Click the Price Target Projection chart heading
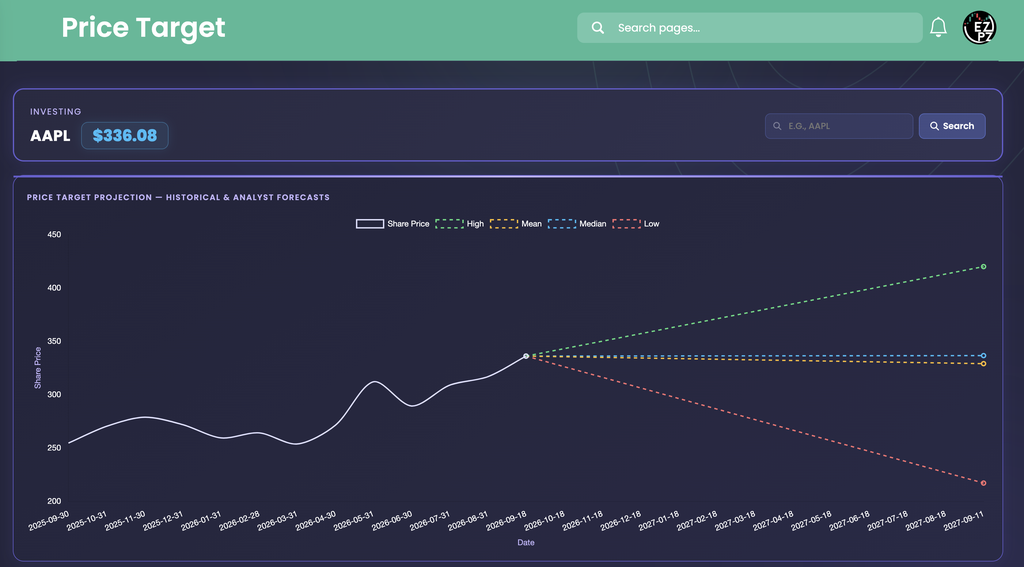 point(178,197)
